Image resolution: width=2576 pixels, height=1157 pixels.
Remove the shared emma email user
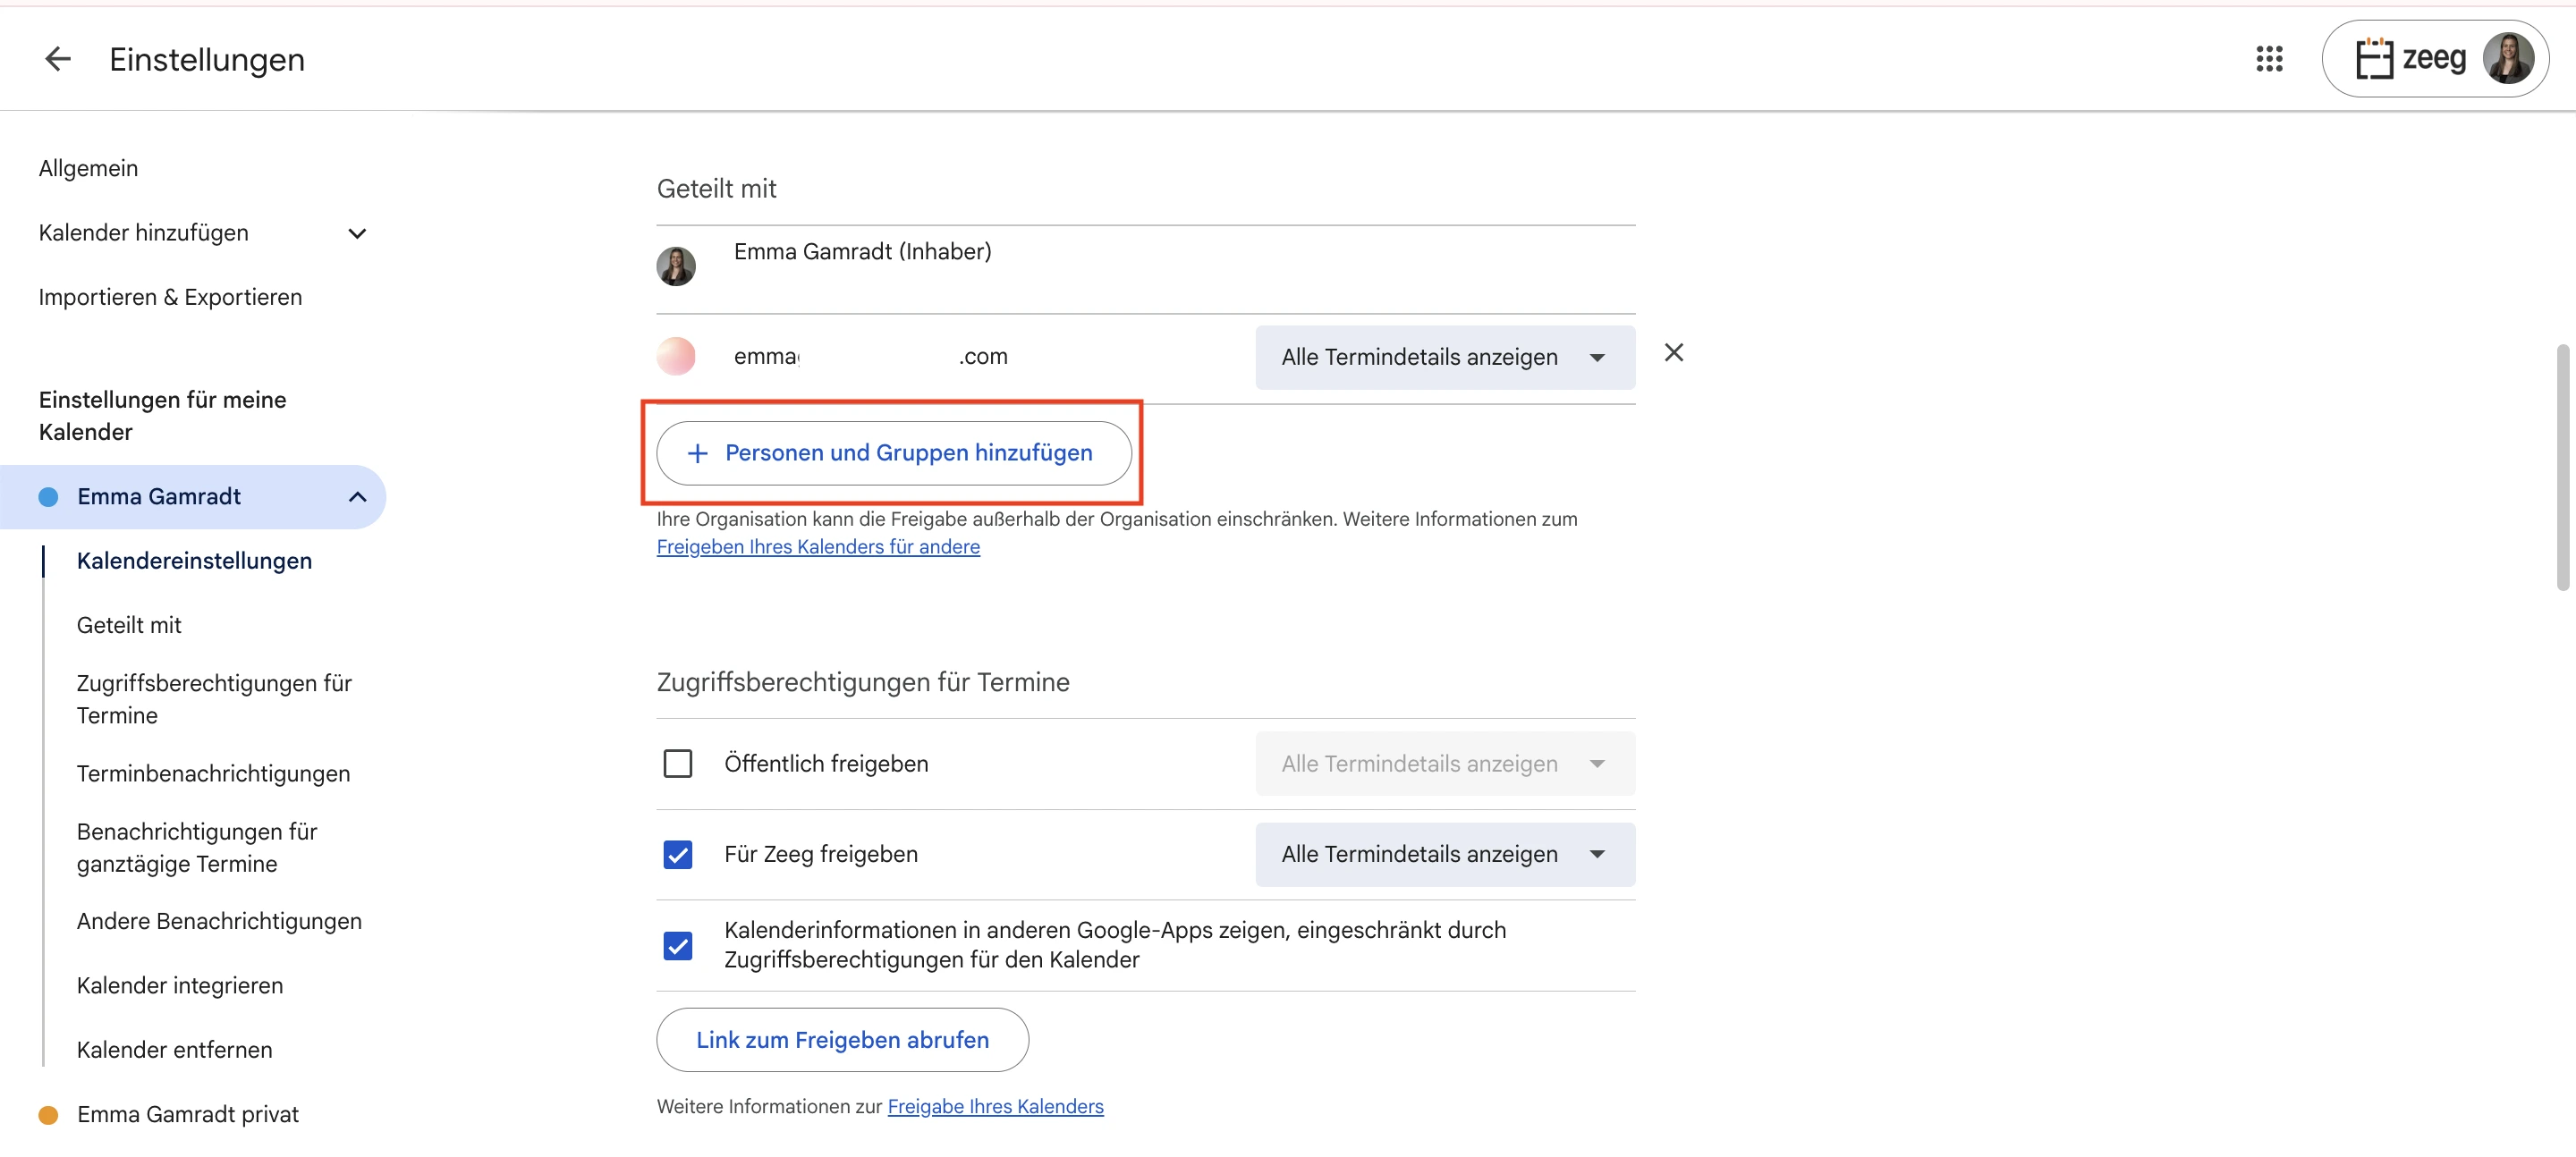1673,353
